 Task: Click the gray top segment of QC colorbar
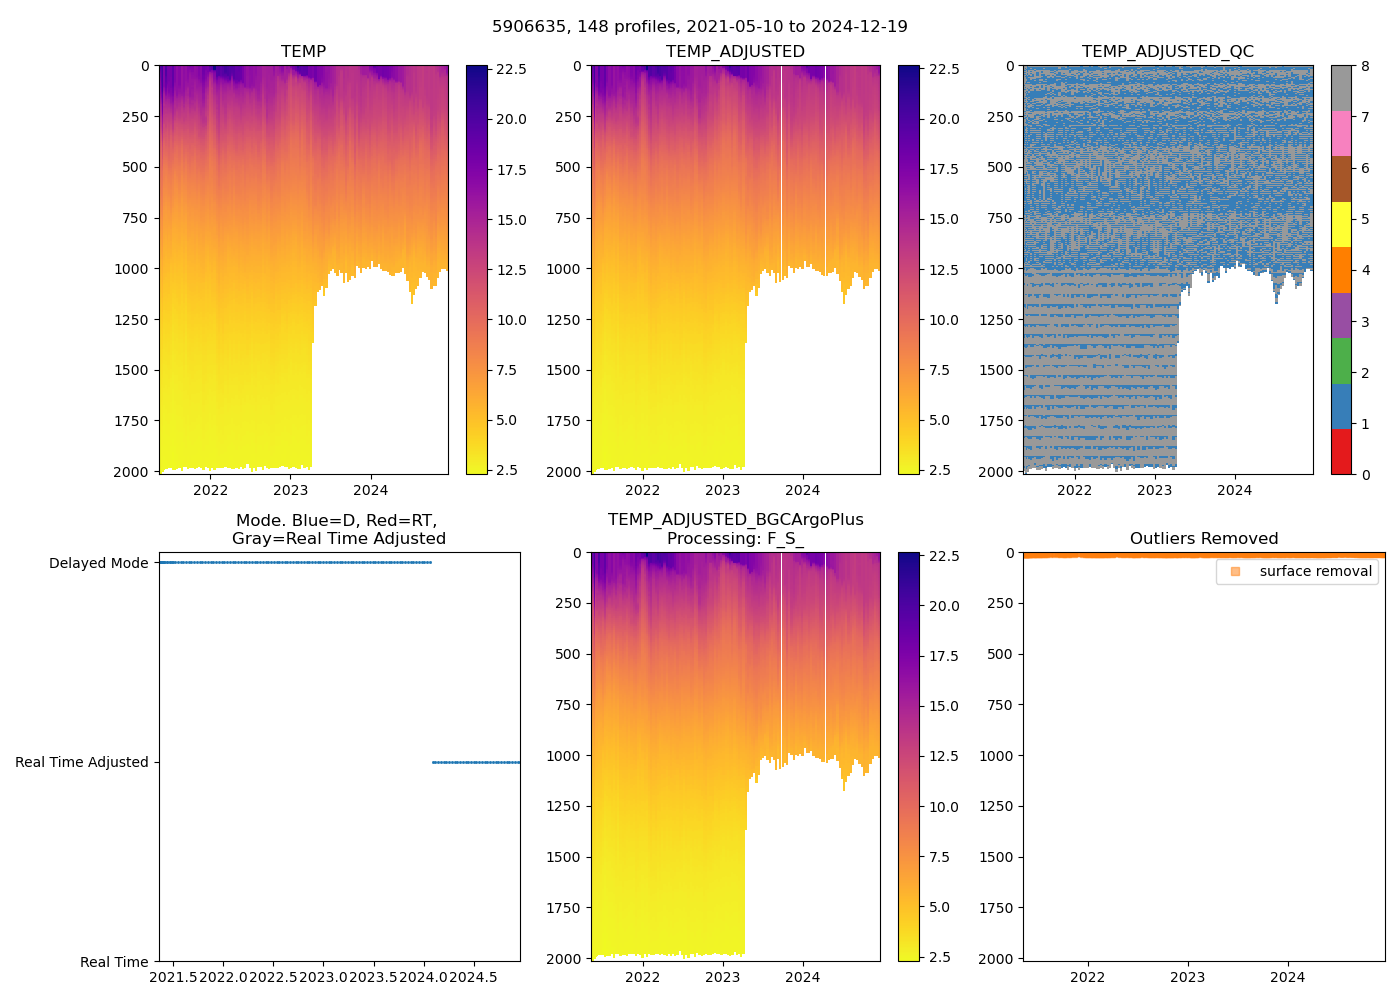click(1341, 88)
